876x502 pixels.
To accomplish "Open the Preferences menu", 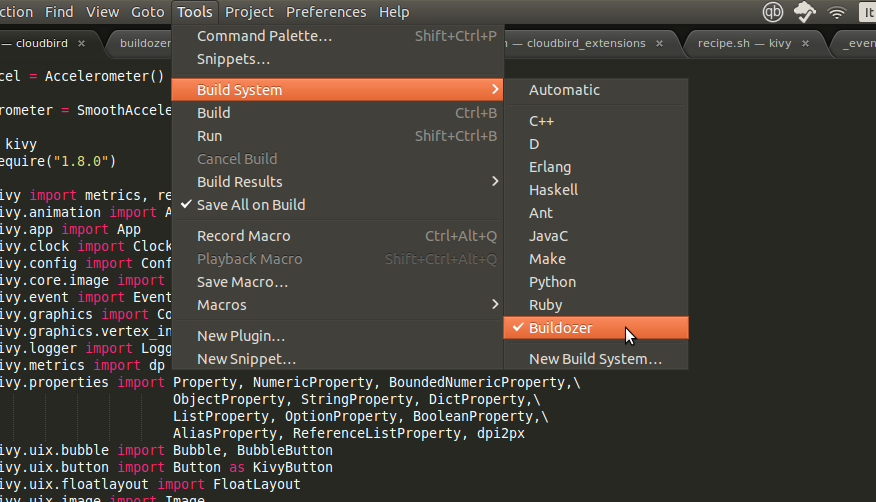I will 326,12.
